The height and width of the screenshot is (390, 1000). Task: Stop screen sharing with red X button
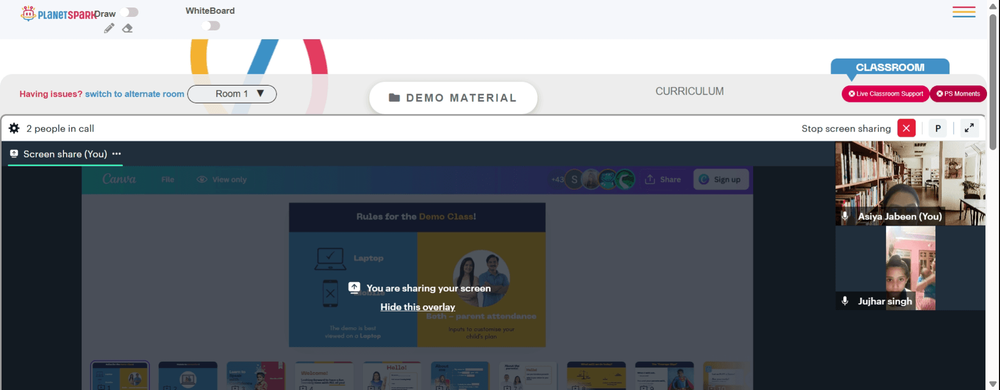[x=906, y=128]
